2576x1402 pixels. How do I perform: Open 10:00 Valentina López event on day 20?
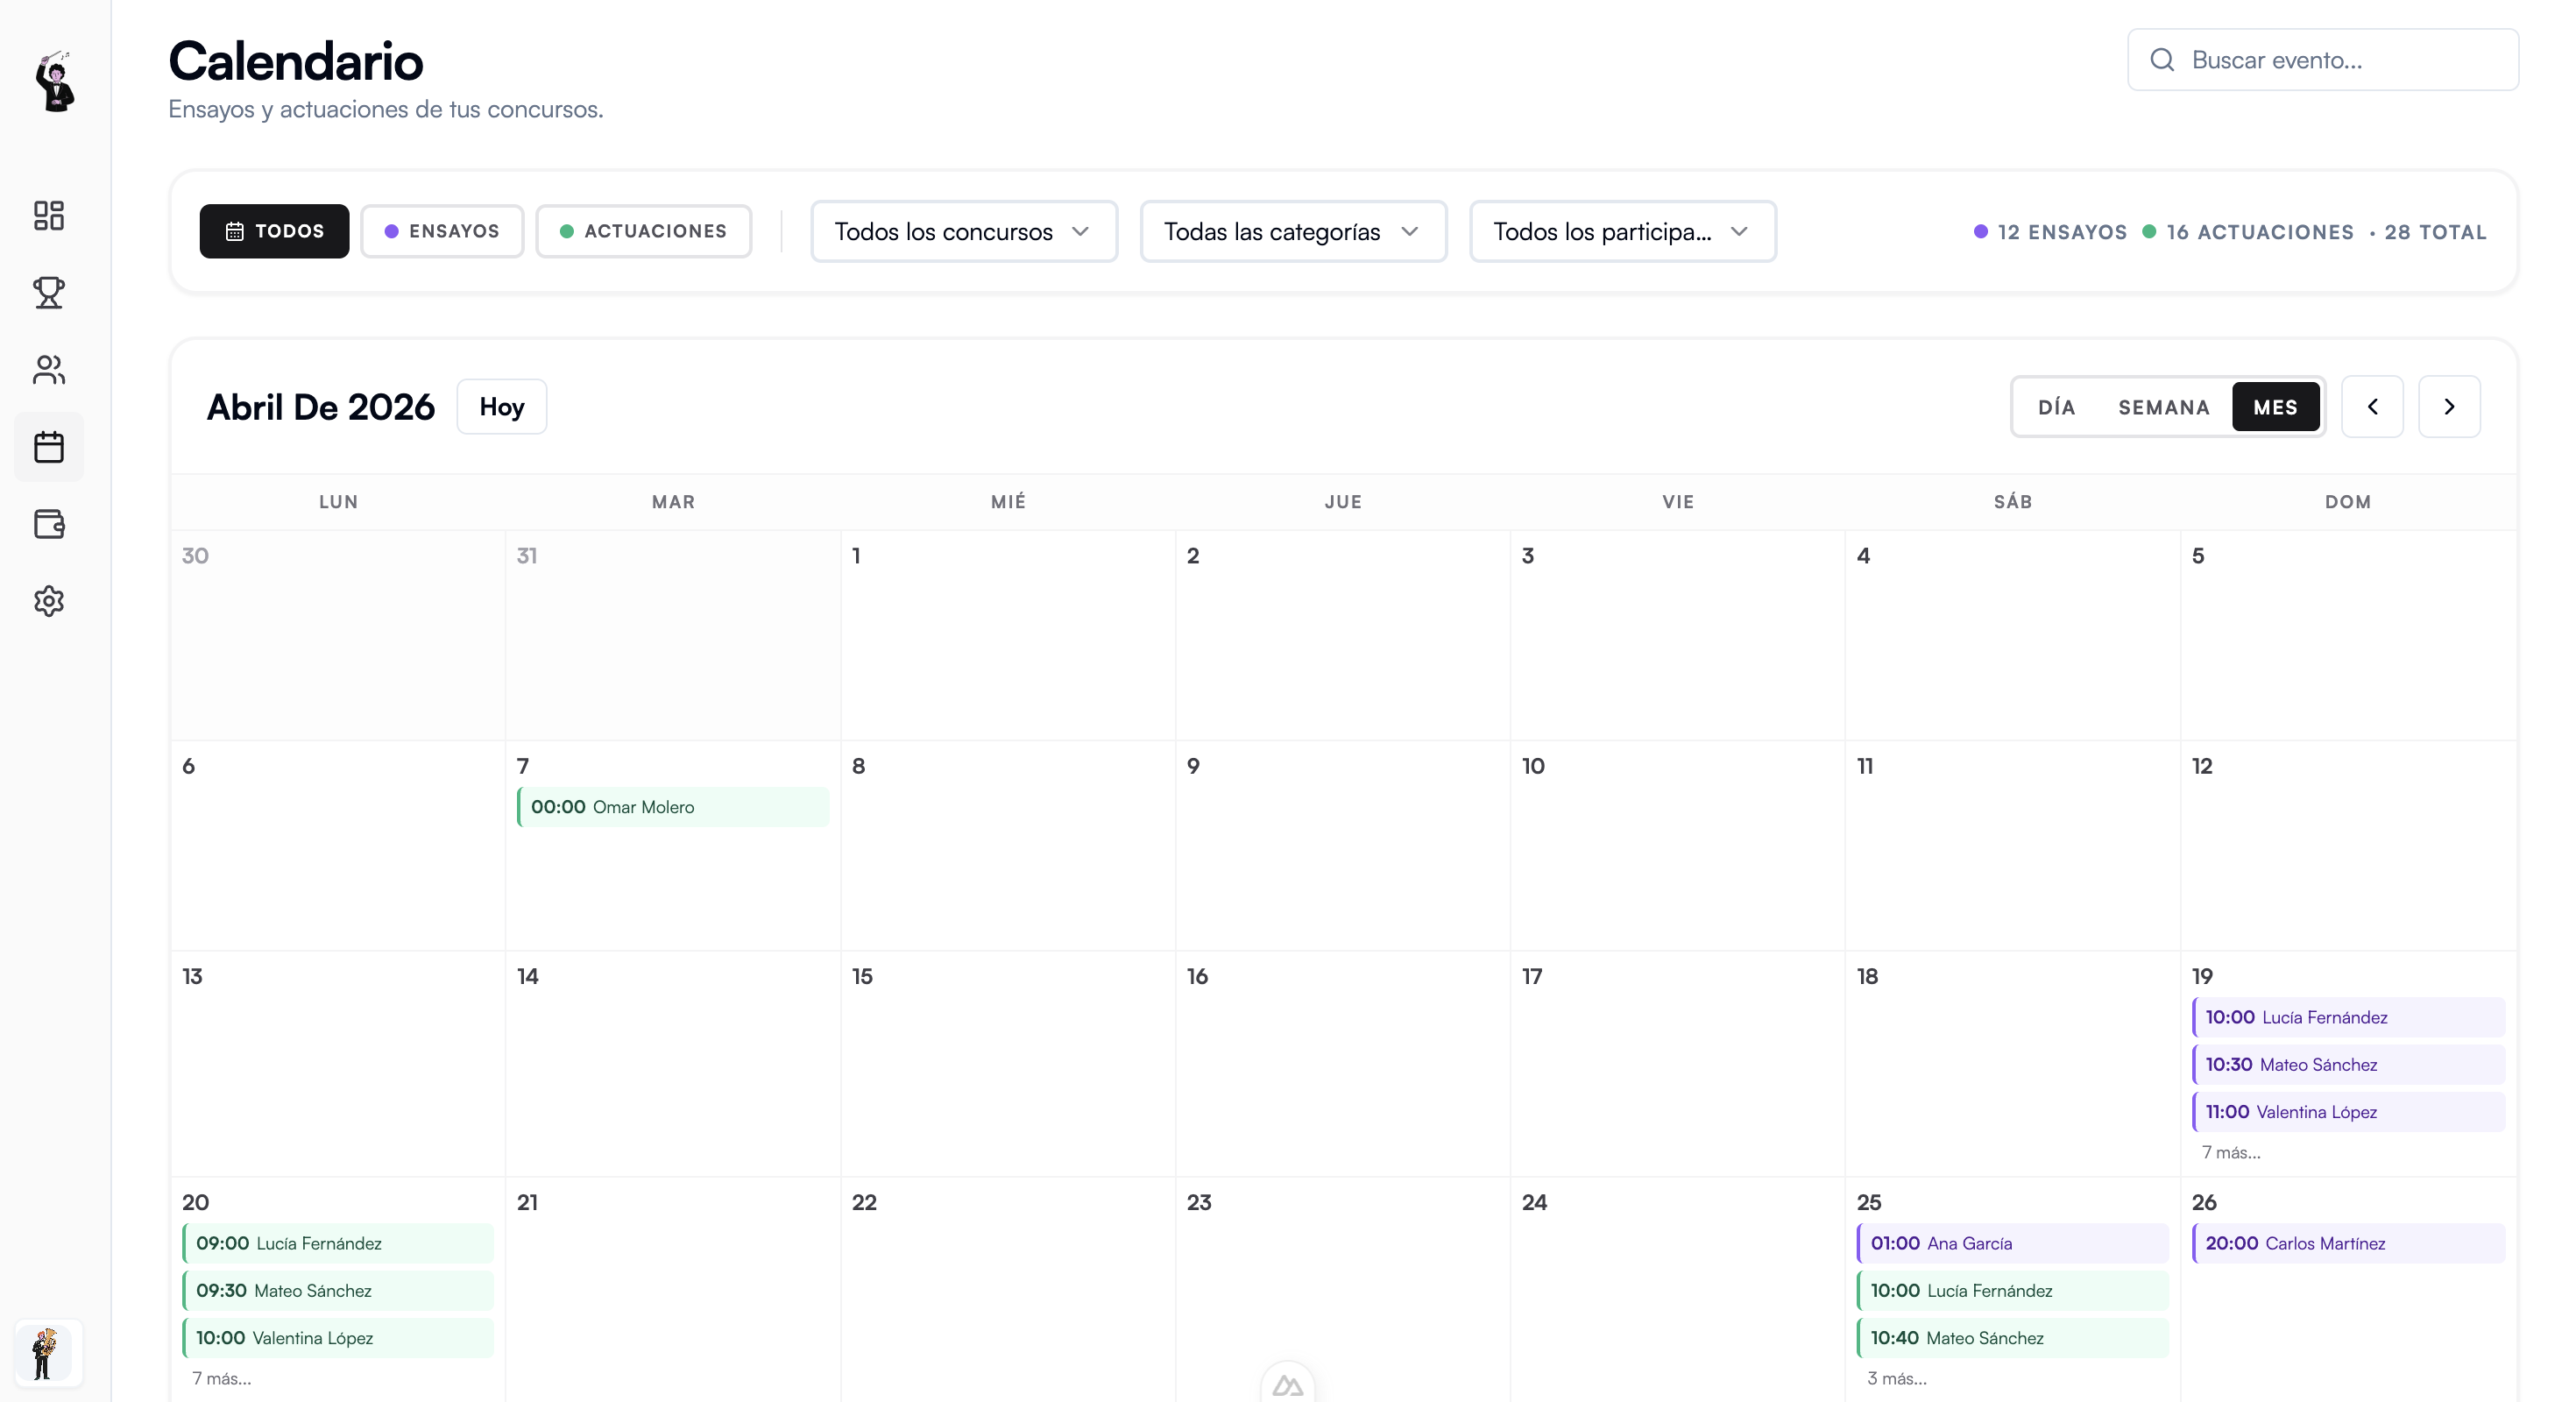[338, 1337]
